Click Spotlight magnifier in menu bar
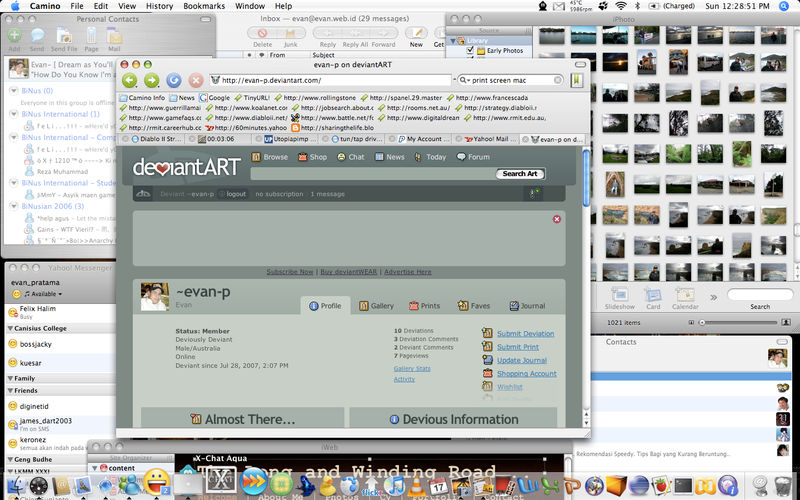Screen dimensions: 800x500 pos(784,6)
